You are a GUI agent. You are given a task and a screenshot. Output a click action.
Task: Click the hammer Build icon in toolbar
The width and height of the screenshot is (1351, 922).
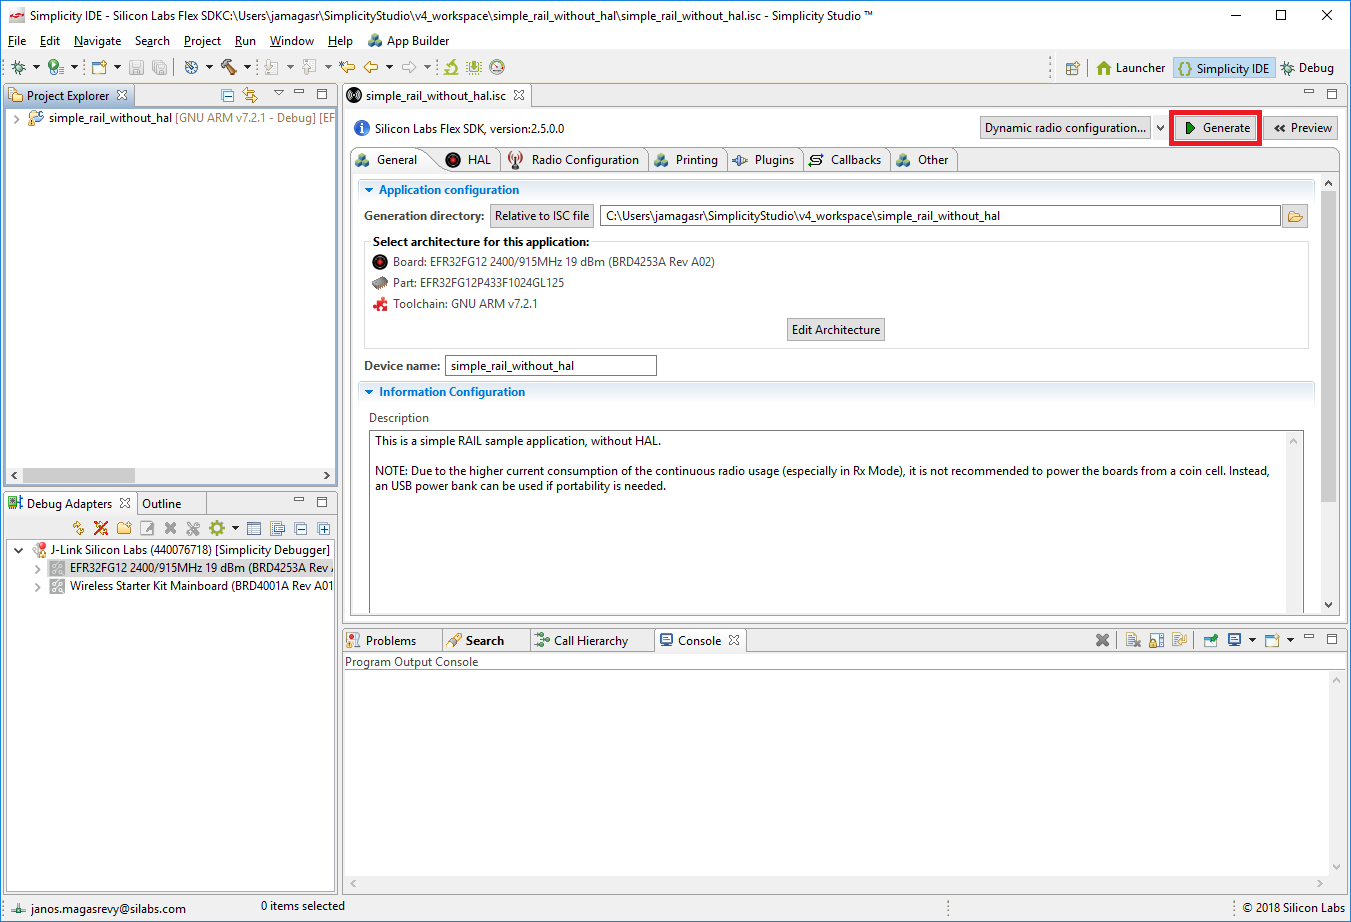click(x=228, y=67)
